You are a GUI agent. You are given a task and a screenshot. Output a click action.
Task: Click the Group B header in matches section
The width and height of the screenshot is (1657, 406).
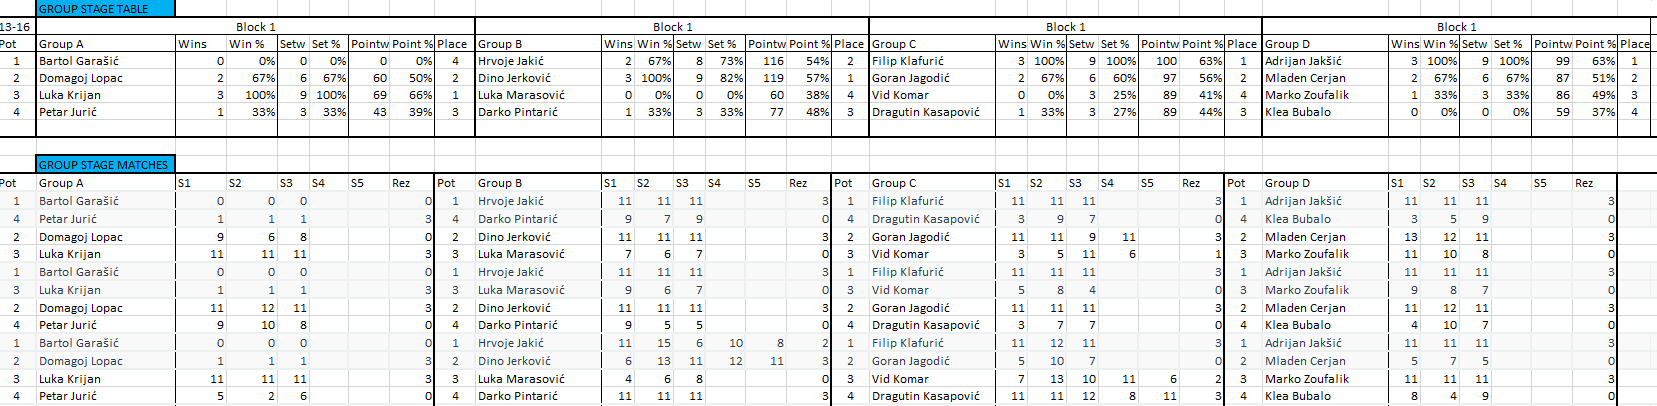click(500, 183)
